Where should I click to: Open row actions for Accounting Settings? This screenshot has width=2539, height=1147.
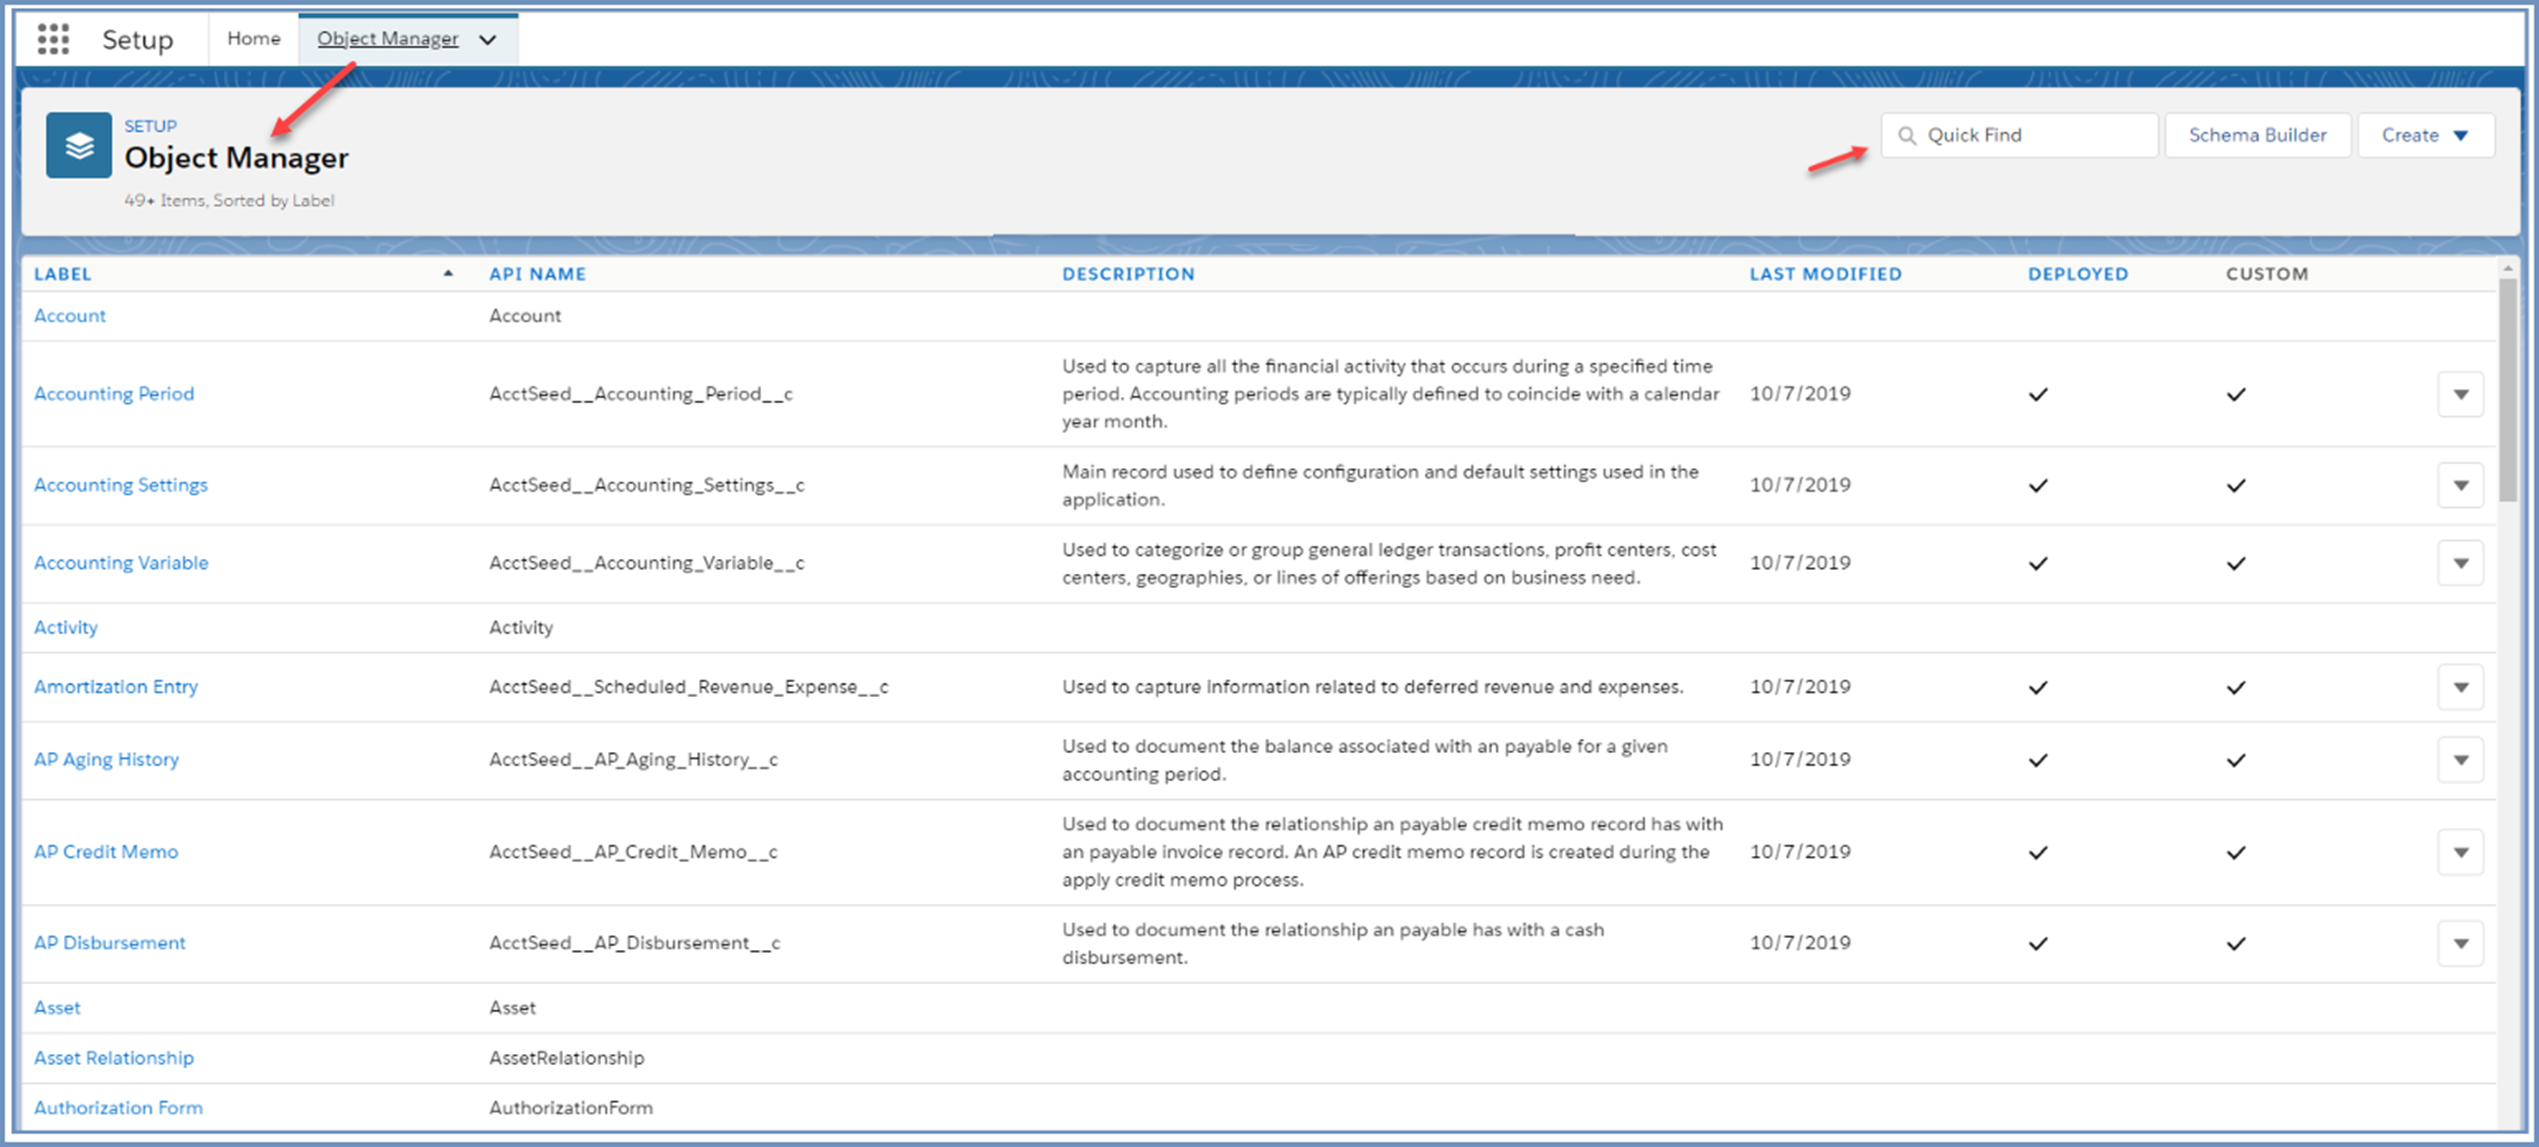click(2461, 485)
